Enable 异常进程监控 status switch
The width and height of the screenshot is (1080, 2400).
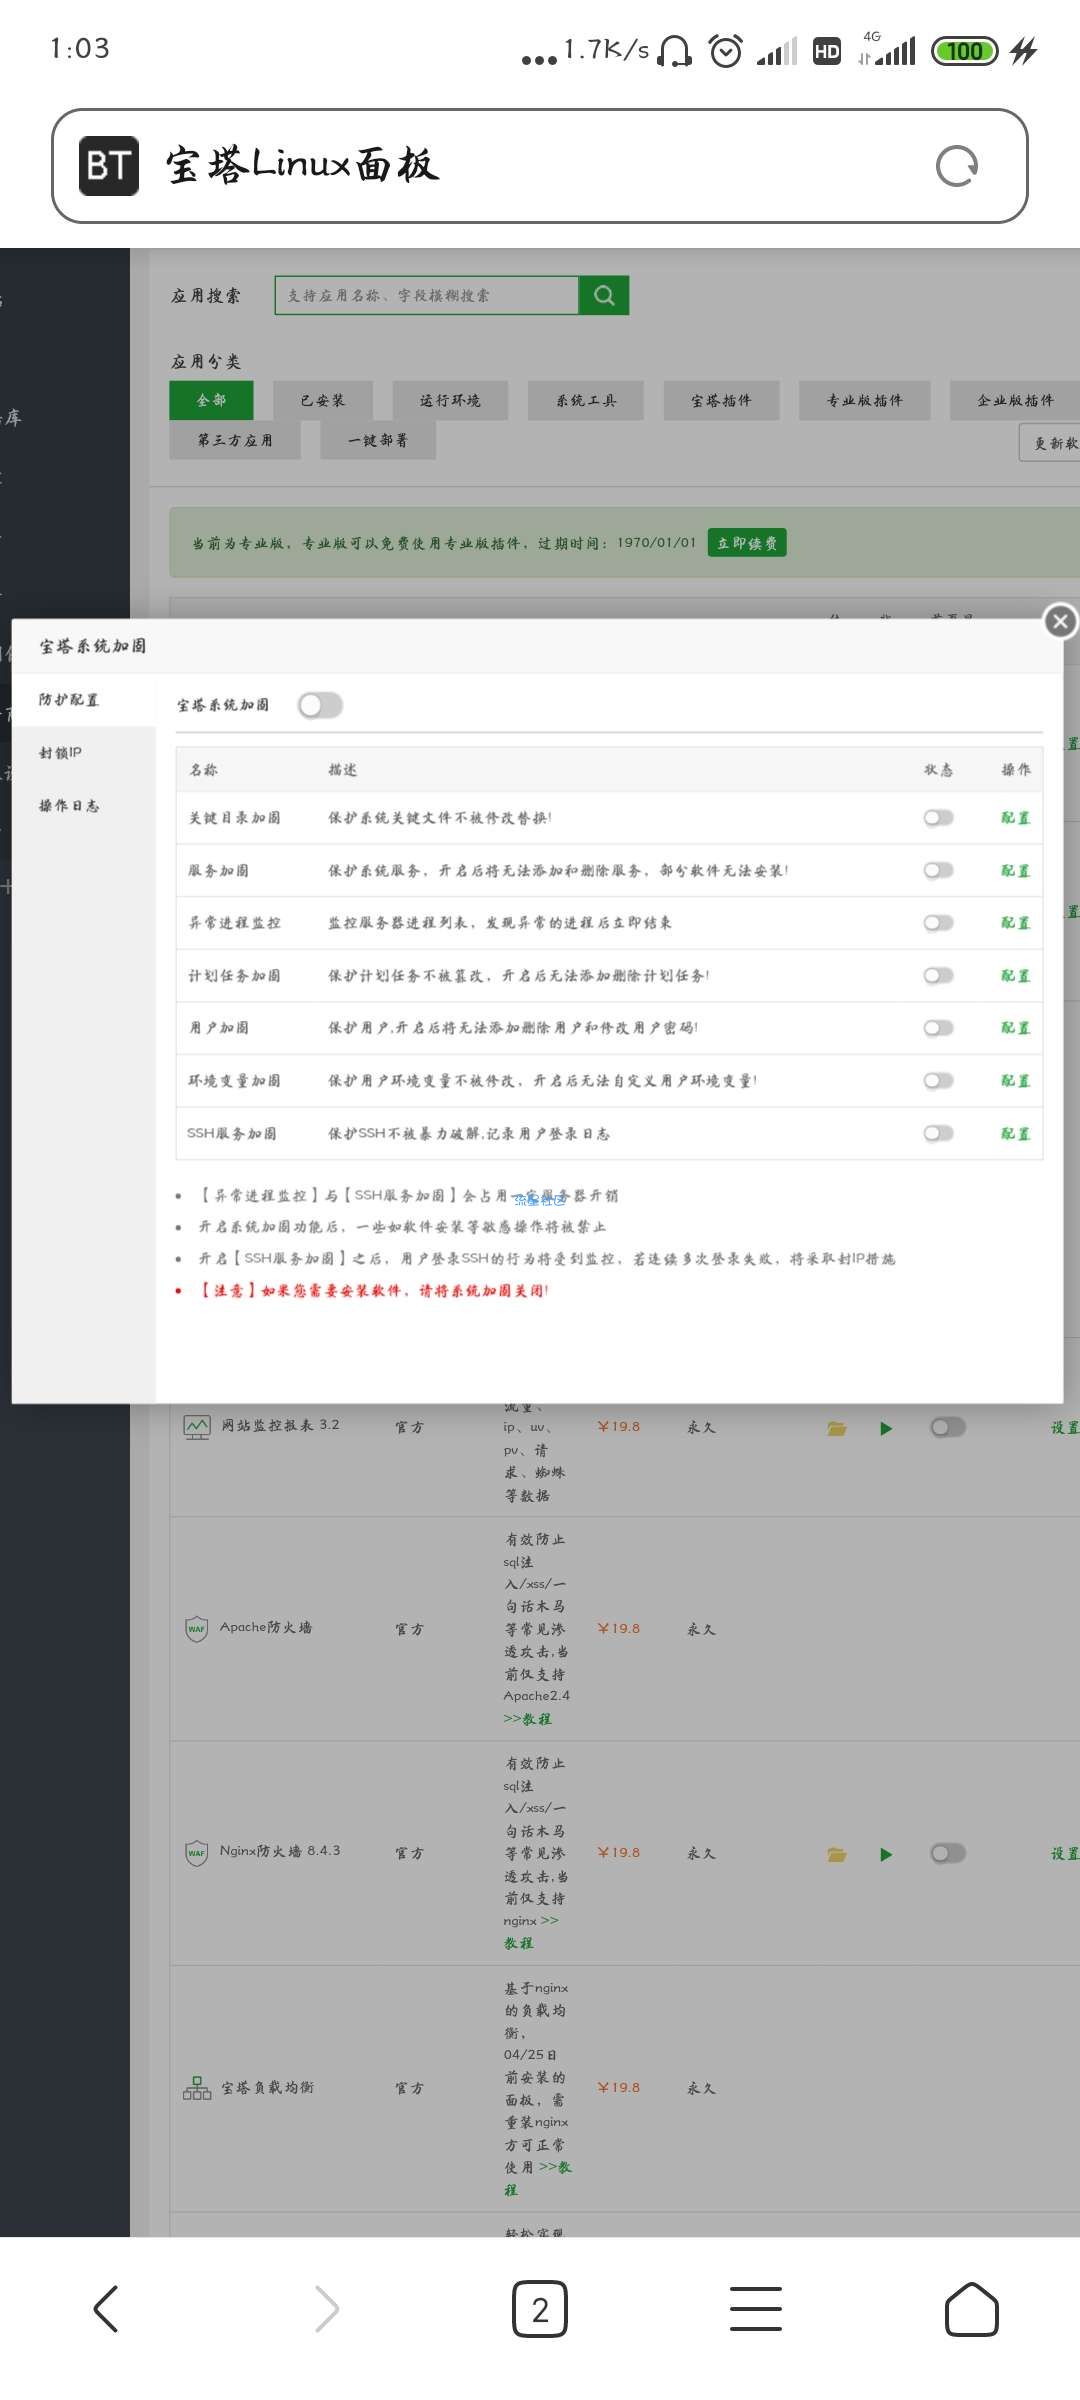(938, 923)
